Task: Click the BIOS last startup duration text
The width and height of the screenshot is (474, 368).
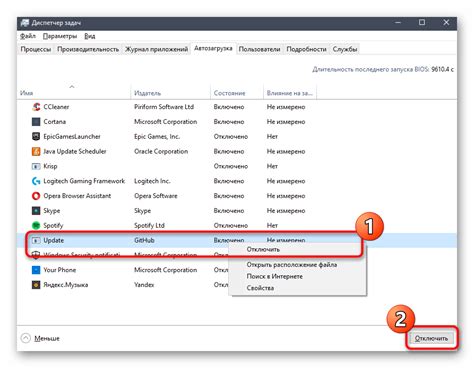Action: (x=383, y=69)
